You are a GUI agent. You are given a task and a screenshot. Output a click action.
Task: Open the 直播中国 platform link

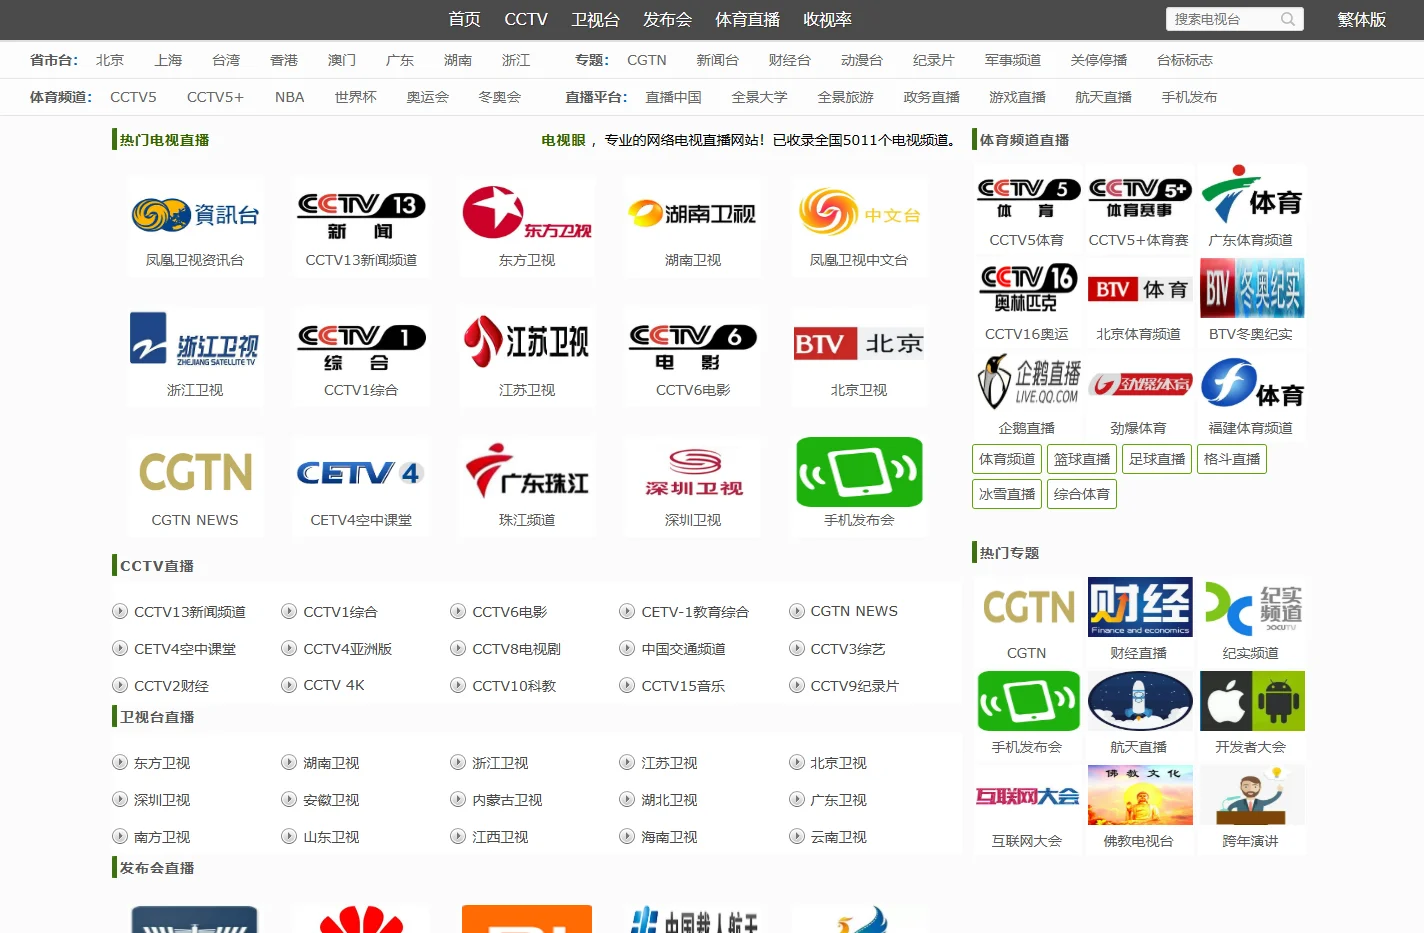pyautogui.click(x=673, y=97)
